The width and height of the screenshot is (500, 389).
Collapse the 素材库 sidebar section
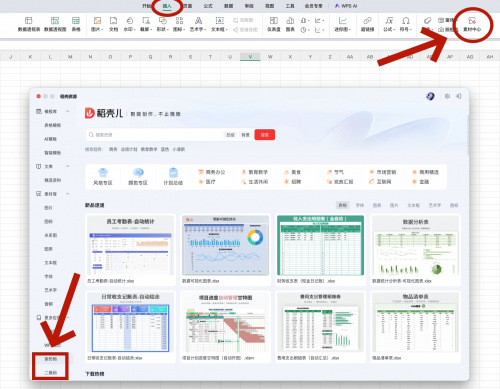pos(68,194)
